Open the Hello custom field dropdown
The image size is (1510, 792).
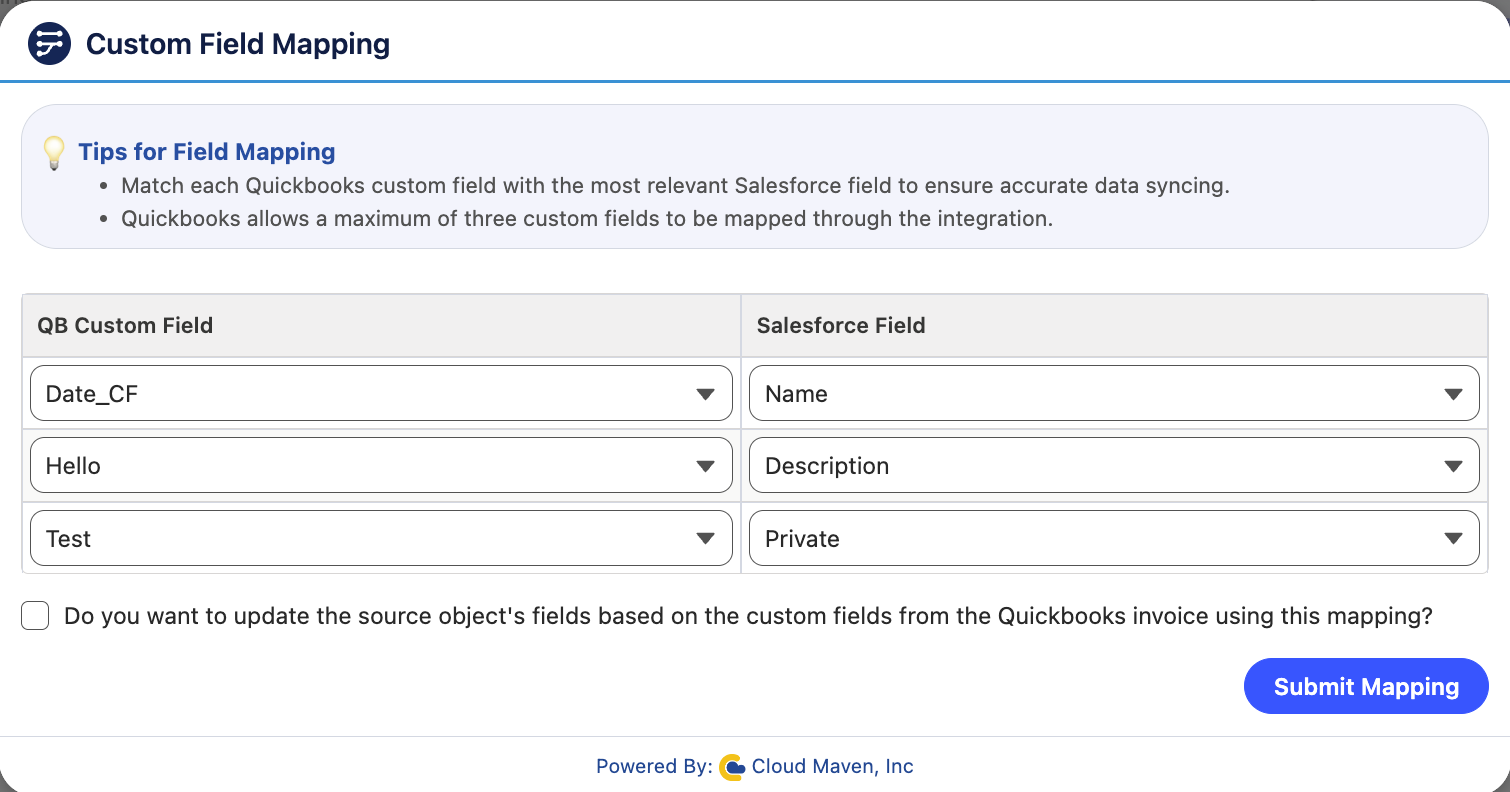coord(381,466)
